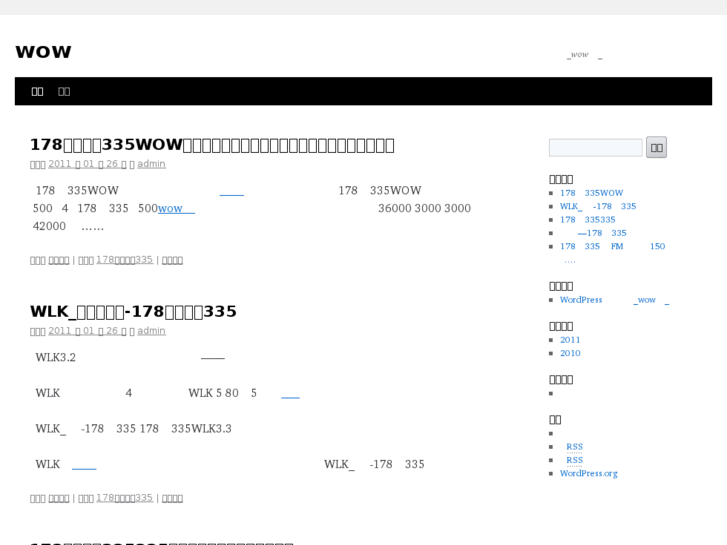Open the admin author link under the WLK_ post
Image resolution: width=727 pixels, height=545 pixels.
(151, 331)
